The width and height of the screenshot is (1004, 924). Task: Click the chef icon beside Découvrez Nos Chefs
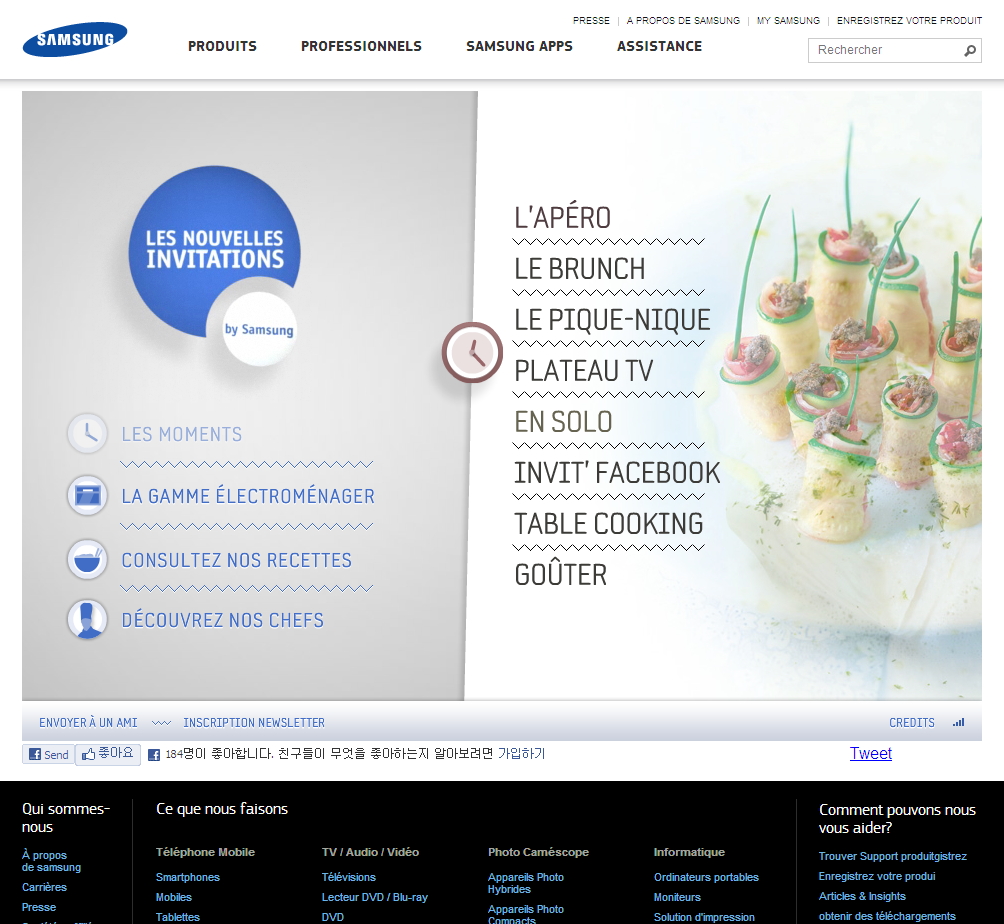click(87, 619)
